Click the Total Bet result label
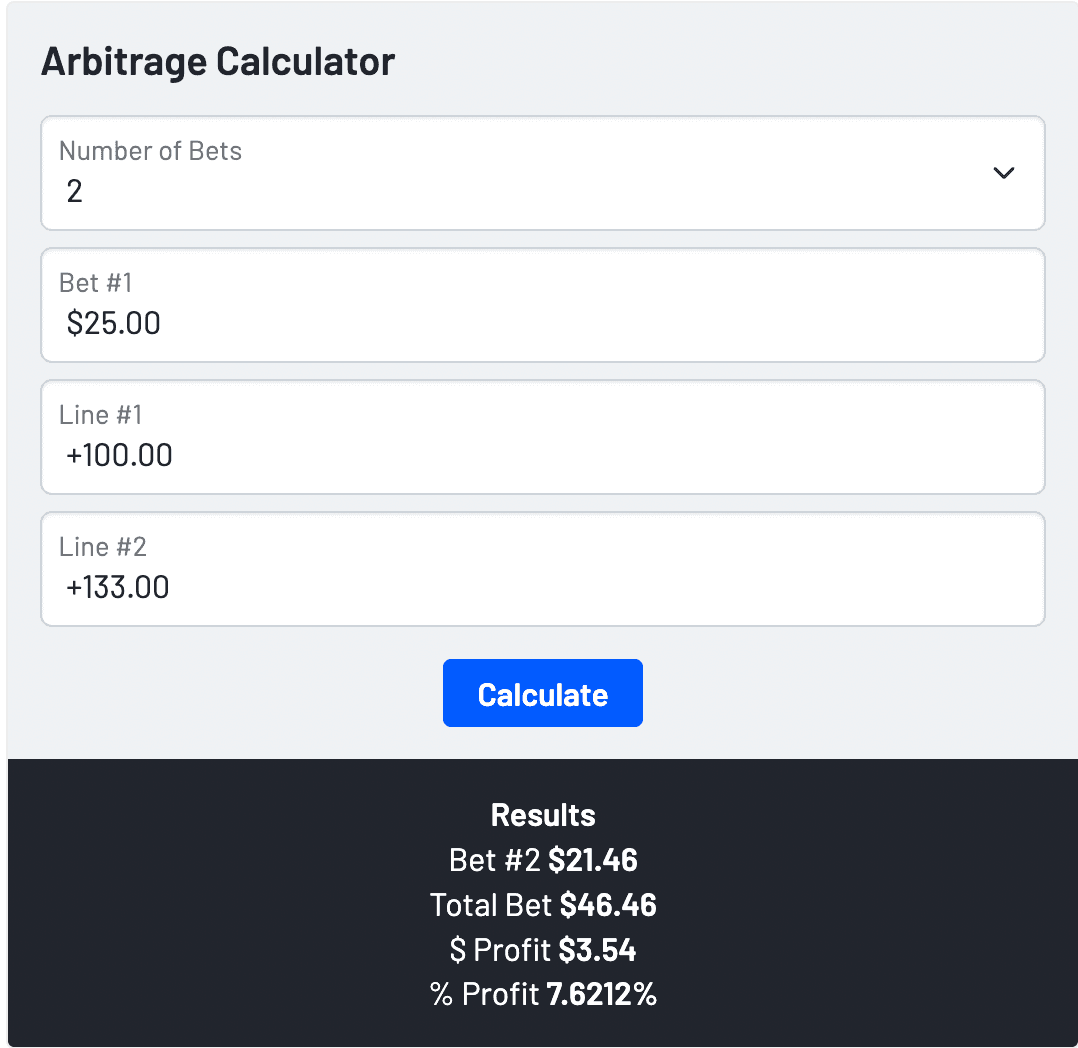1078x1048 pixels. [491, 905]
